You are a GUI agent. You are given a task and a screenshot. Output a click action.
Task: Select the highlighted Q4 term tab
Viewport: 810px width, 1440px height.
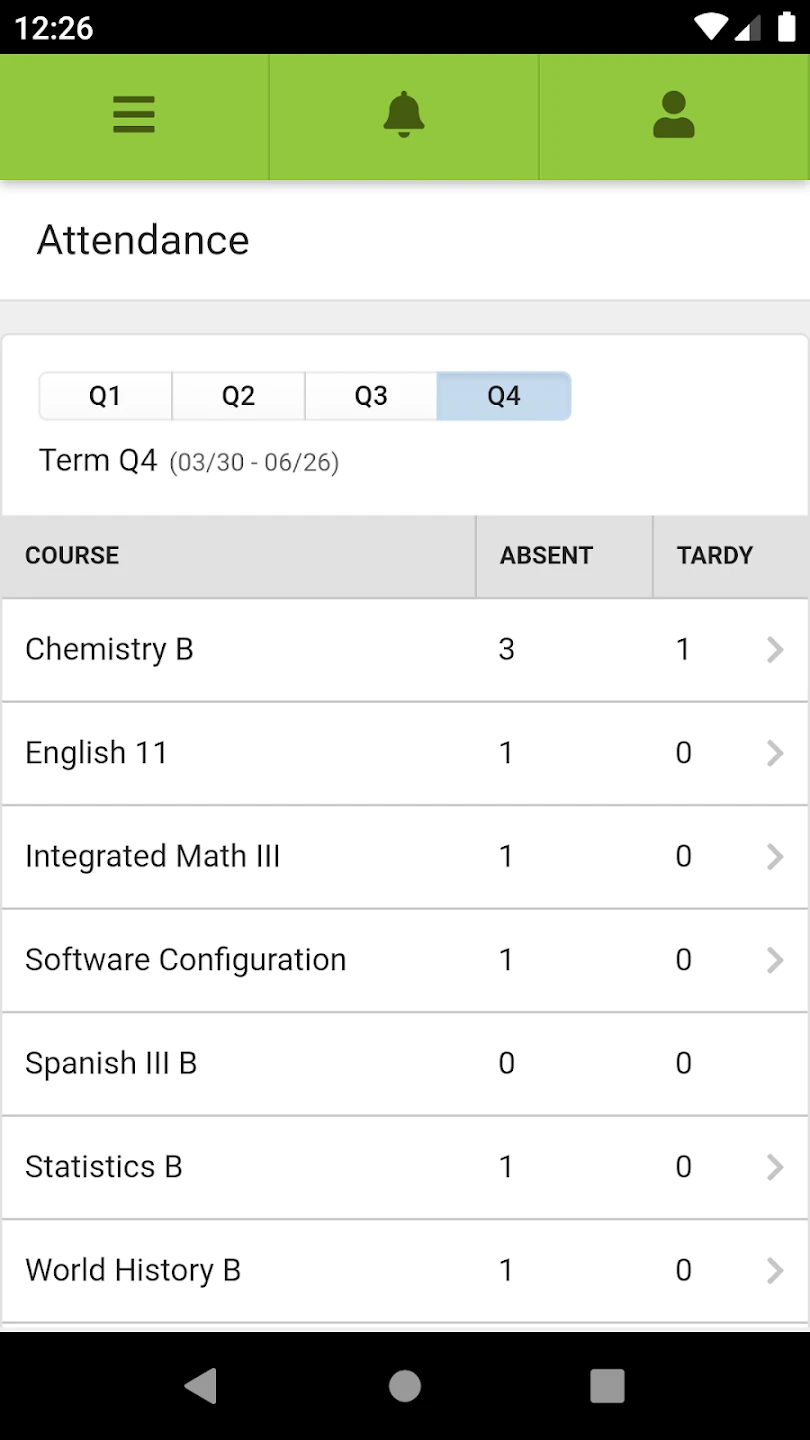point(504,396)
